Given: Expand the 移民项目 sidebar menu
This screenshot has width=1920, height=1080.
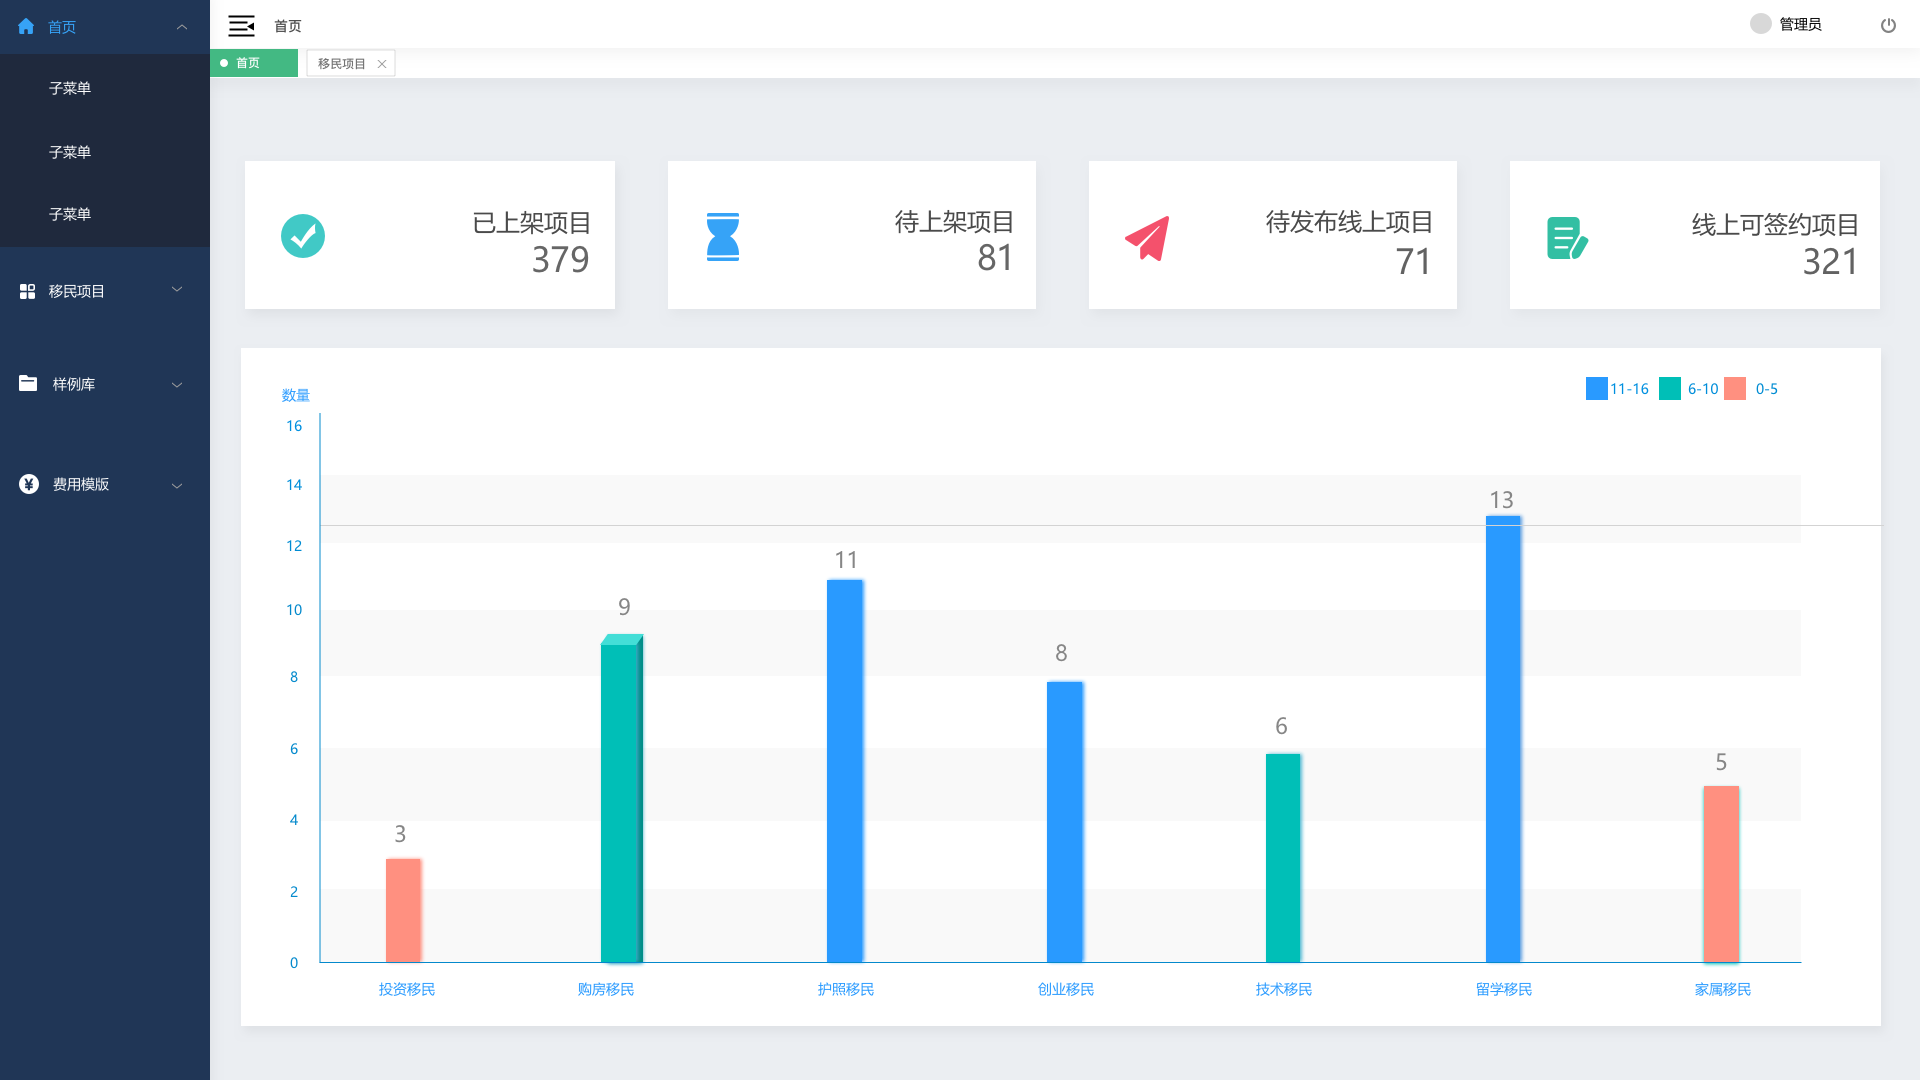Looking at the screenshot, I should point(76,291).
